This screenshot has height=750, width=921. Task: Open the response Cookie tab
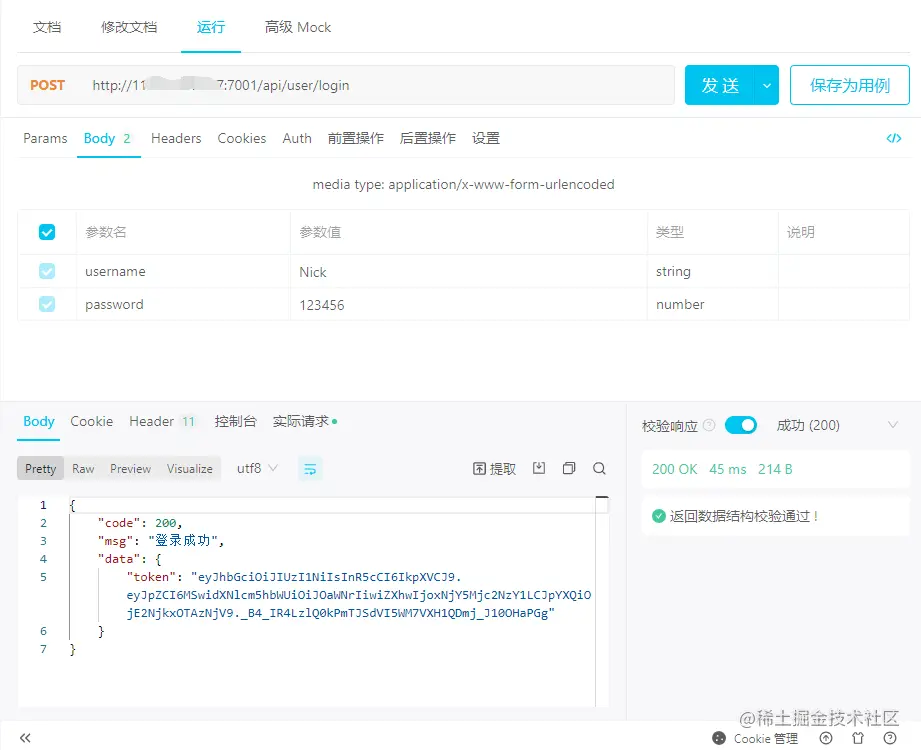pyautogui.click(x=92, y=421)
